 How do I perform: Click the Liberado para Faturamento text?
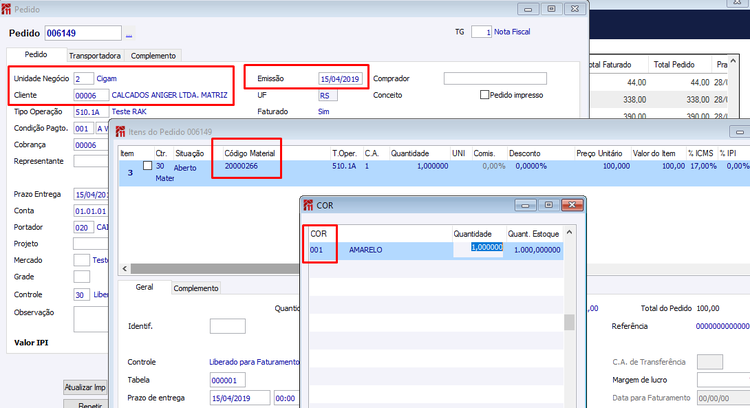click(254, 362)
